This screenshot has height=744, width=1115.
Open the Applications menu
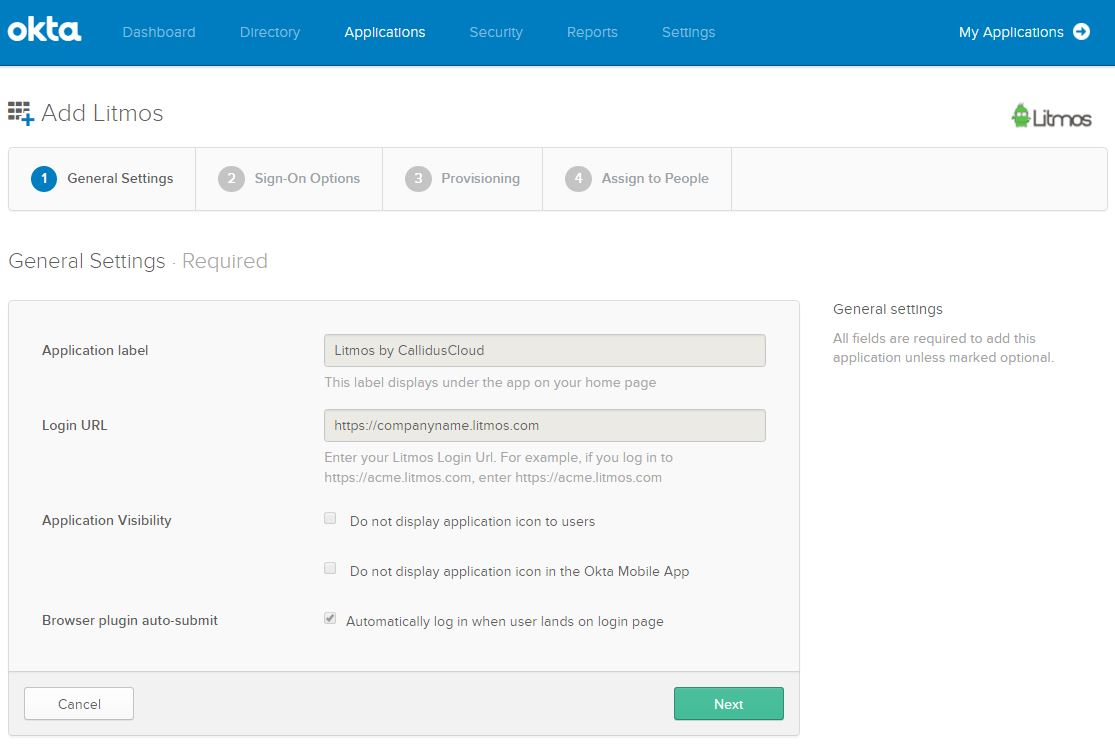385,32
